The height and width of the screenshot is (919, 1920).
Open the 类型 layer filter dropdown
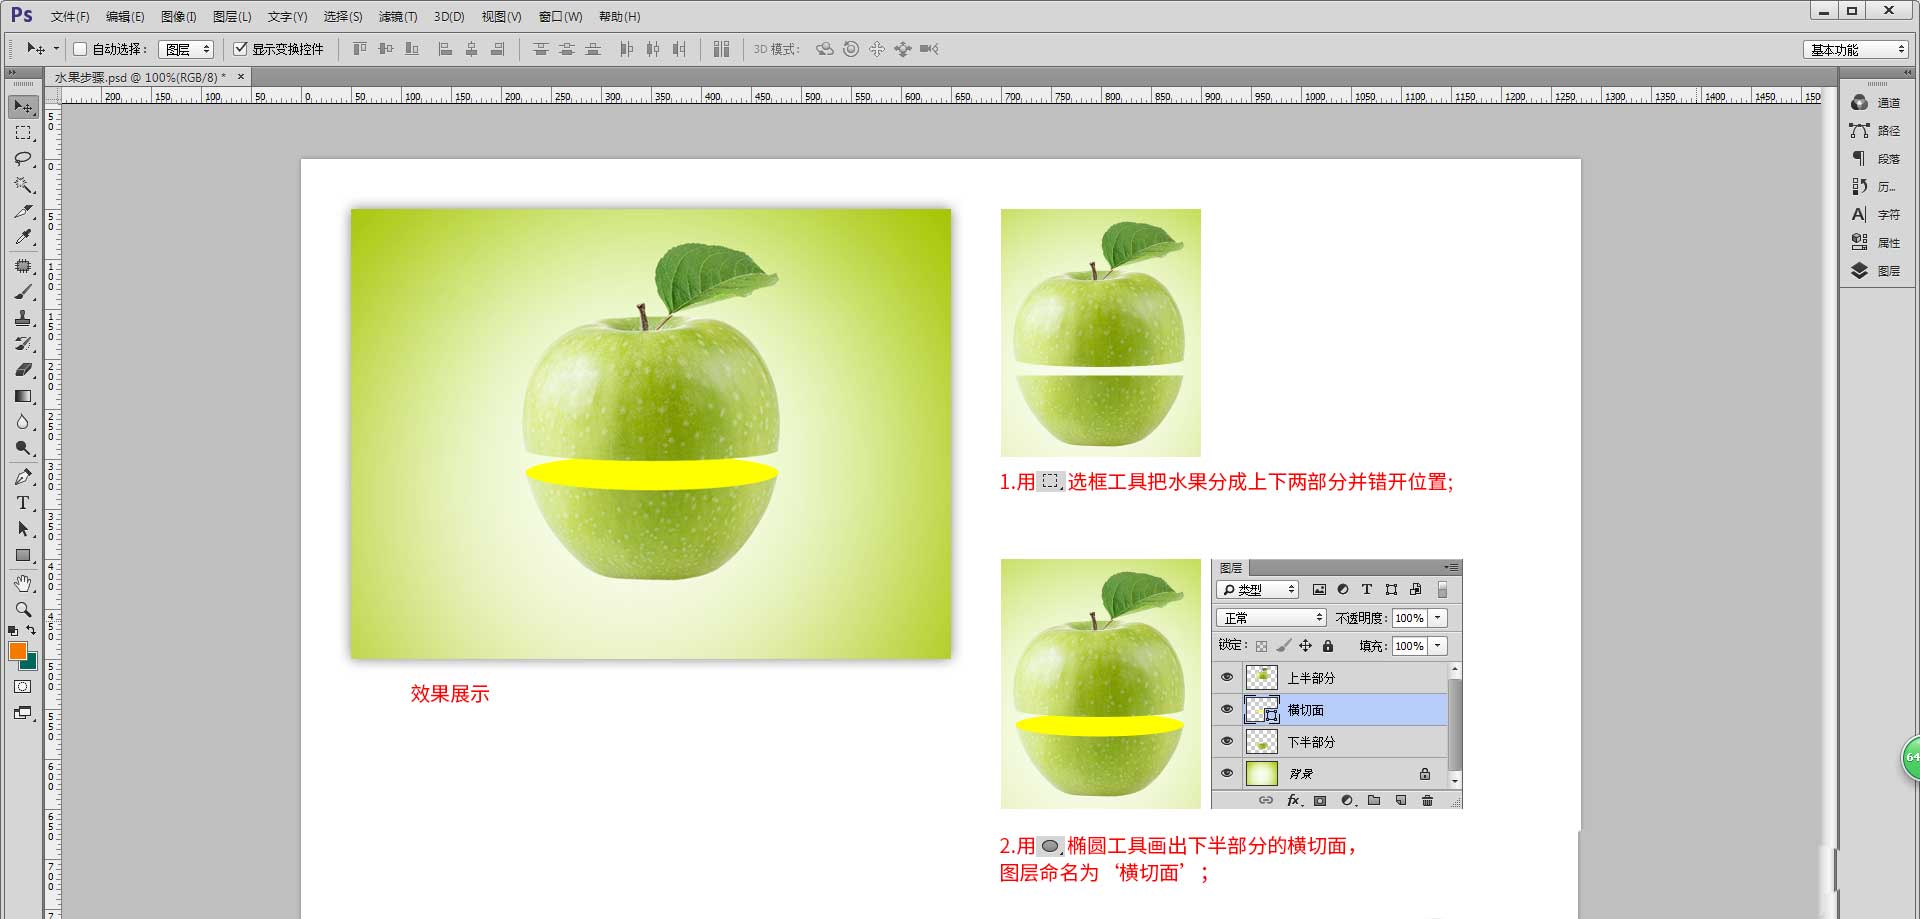pyautogui.click(x=1258, y=590)
